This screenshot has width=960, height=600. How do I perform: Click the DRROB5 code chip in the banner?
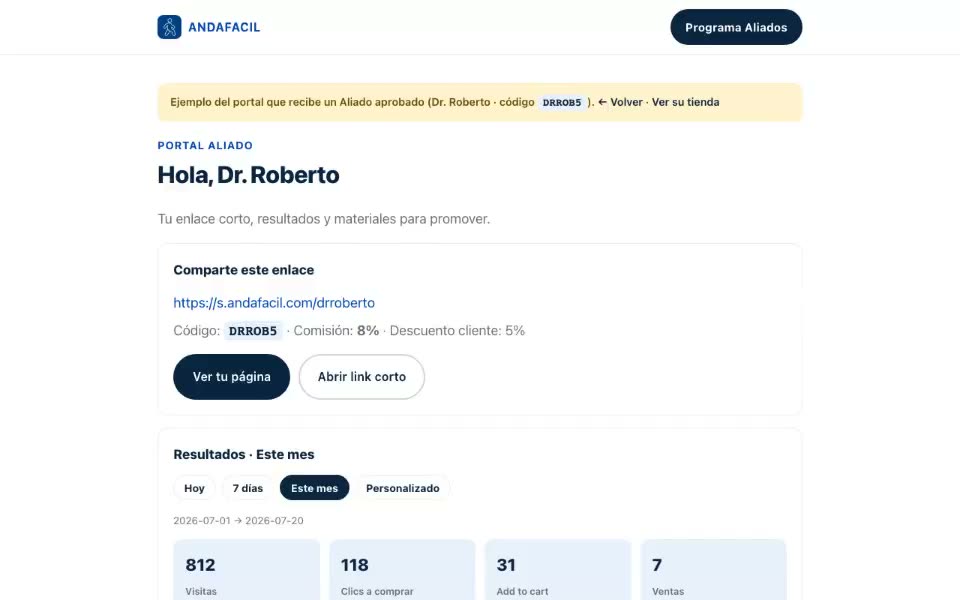tap(561, 102)
